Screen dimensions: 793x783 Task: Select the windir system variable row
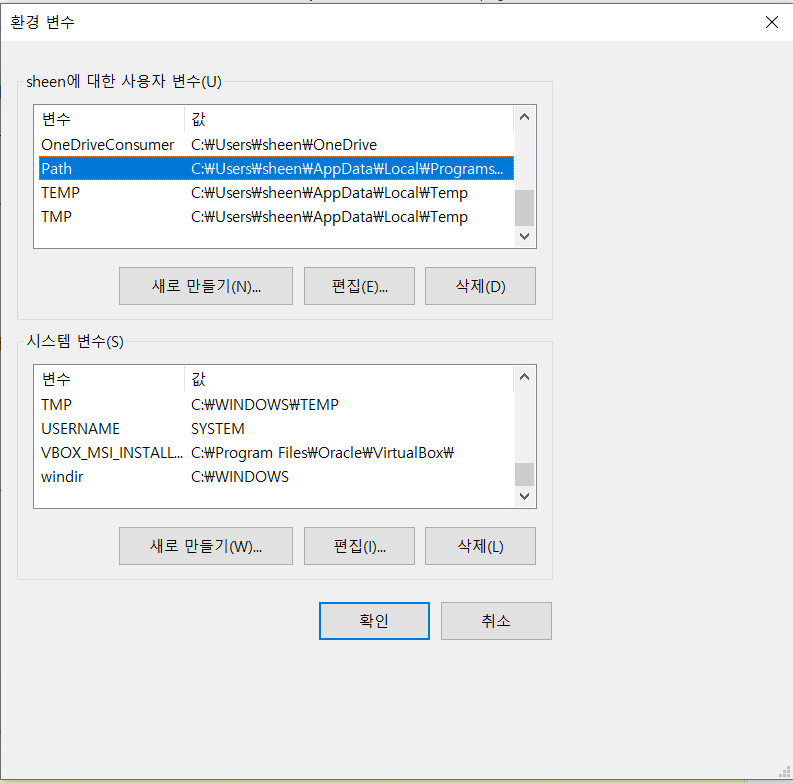[x=276, y=476]
